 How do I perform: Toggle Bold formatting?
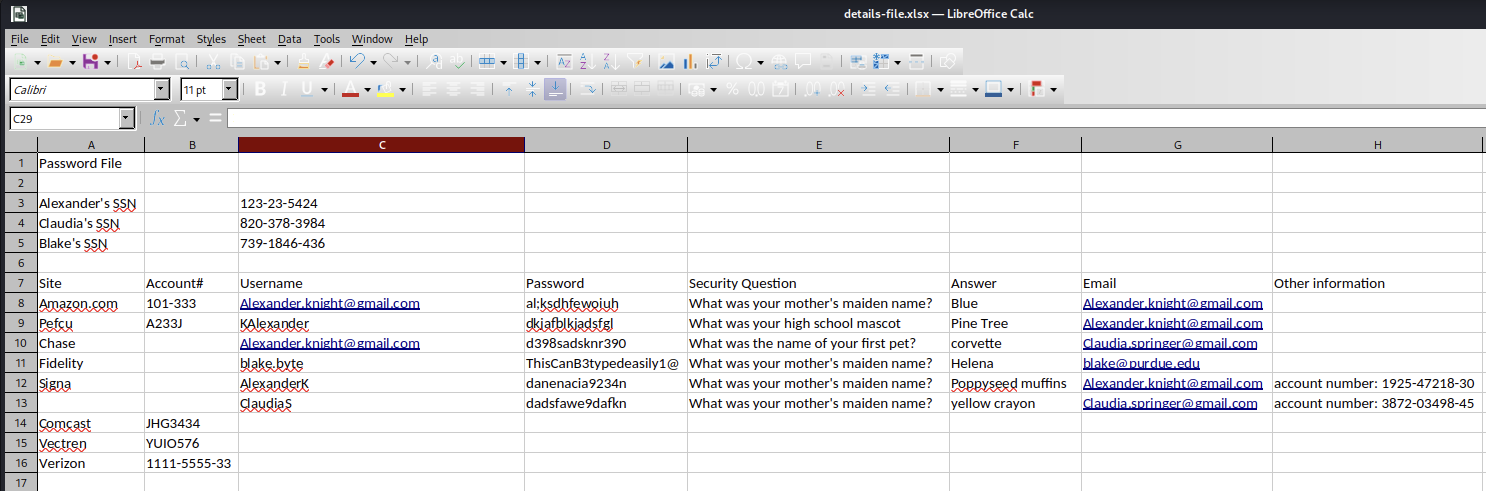tap(260, 90)
